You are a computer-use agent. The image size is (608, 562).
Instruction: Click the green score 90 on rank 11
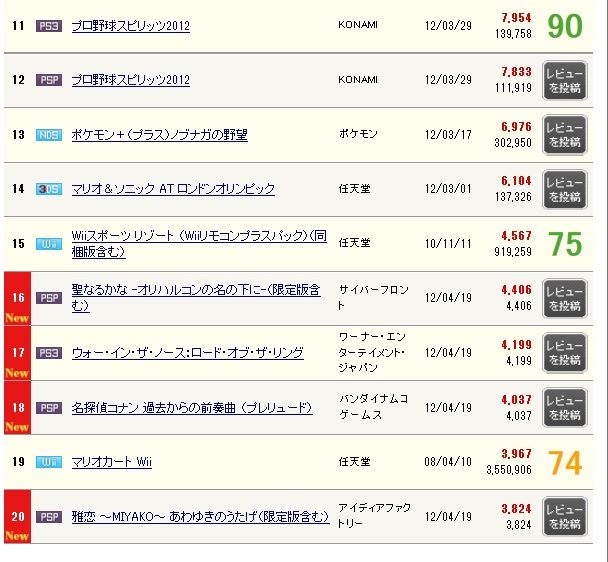[564, 26]
